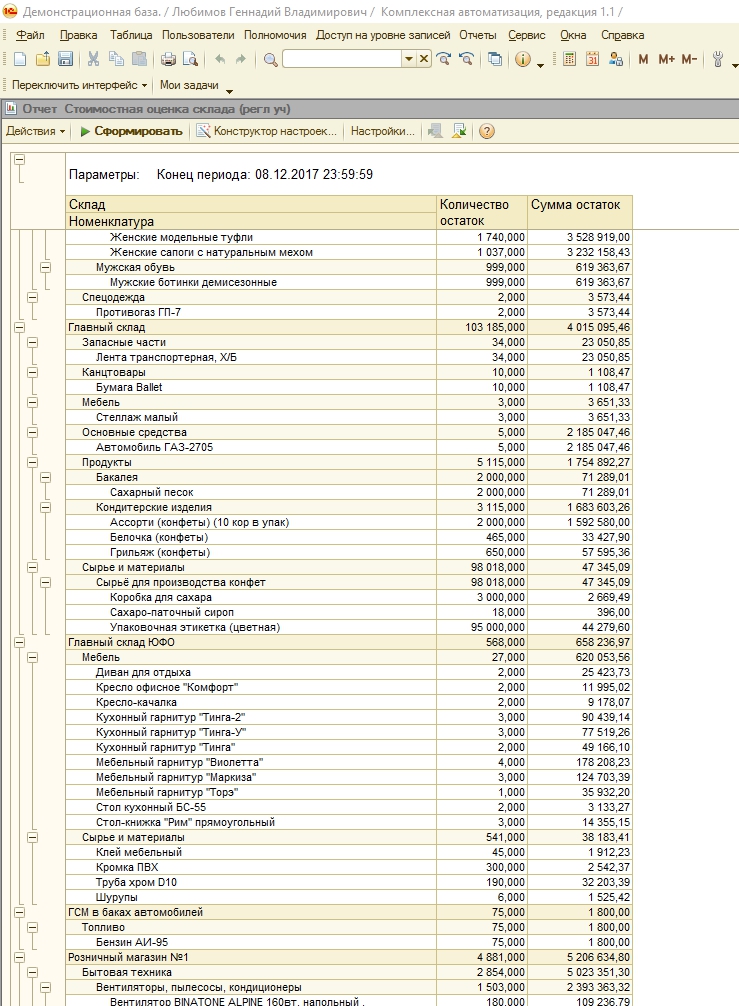Click the Print icon
Image resolution: width=739 pixels, height=1006 pixels.
coord(168,60)
